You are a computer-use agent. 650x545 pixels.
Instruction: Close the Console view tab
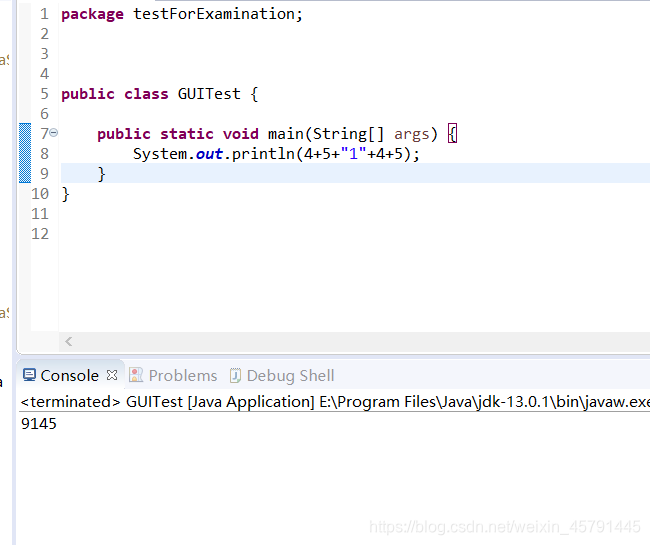tap(112, 375)
